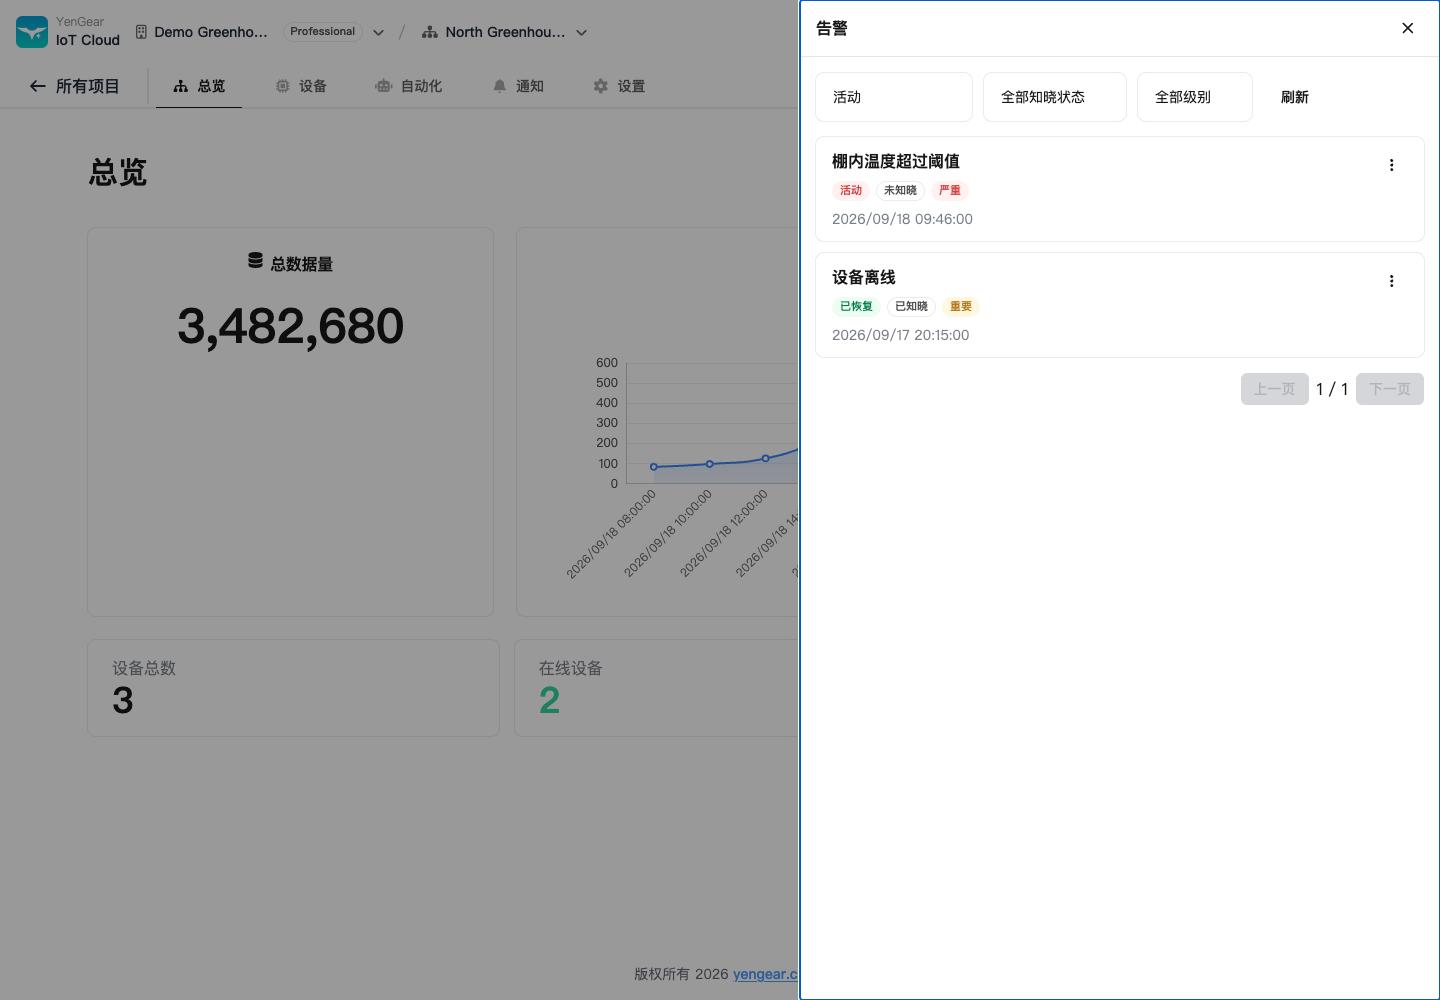
Task: Switch to the 设备 tab
Action: 301,86
